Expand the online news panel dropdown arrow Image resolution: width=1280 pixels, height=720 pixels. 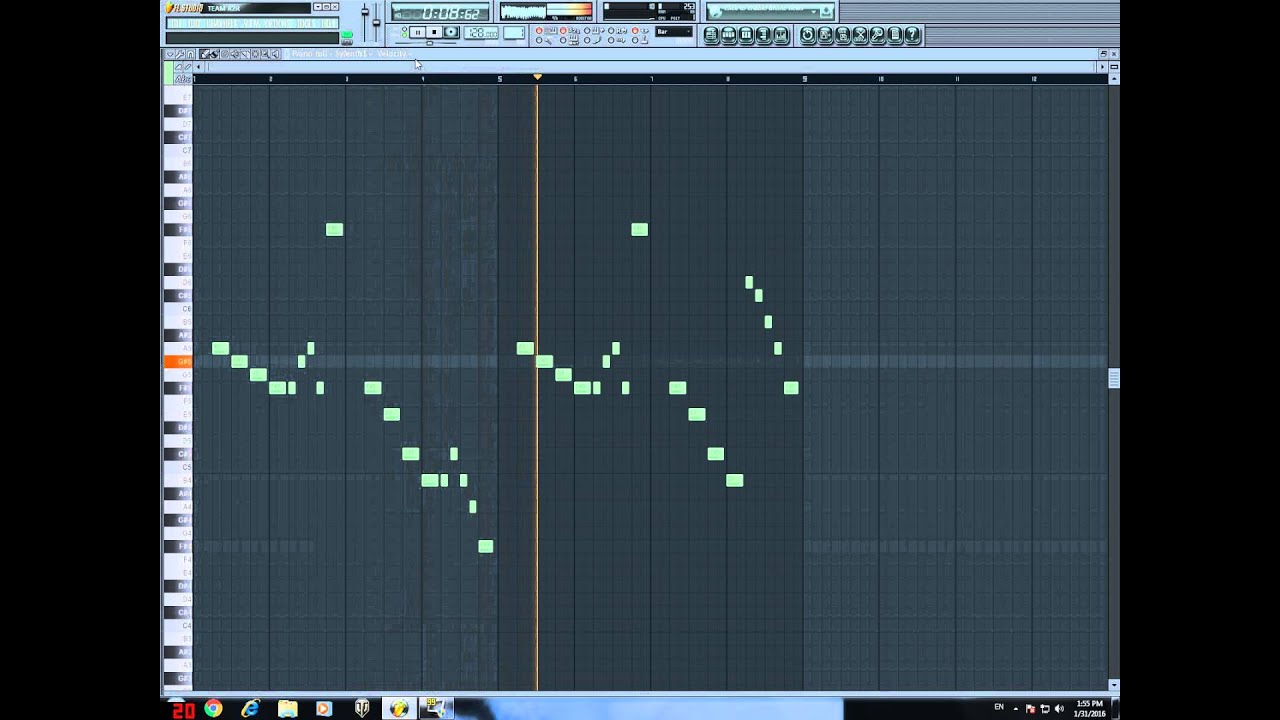click(813, 12)
